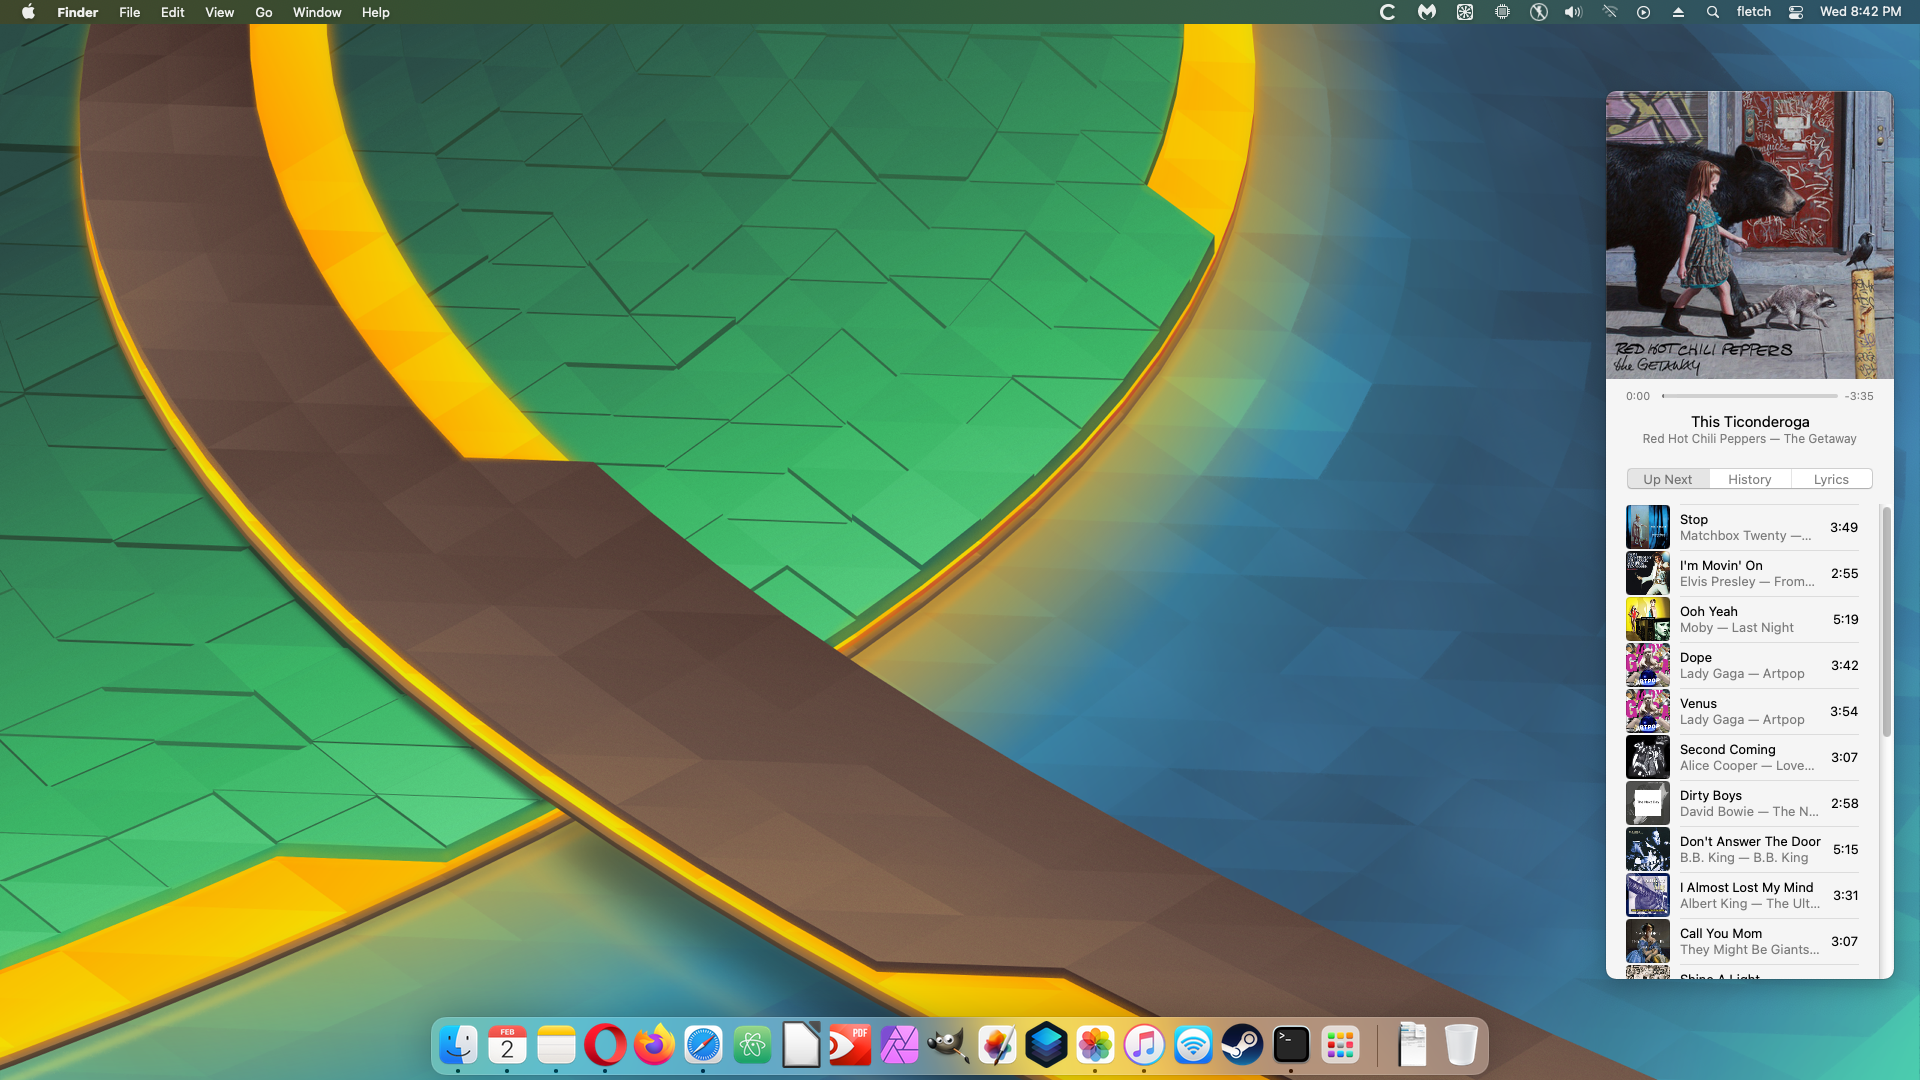Switch to the History tab

1749,479
